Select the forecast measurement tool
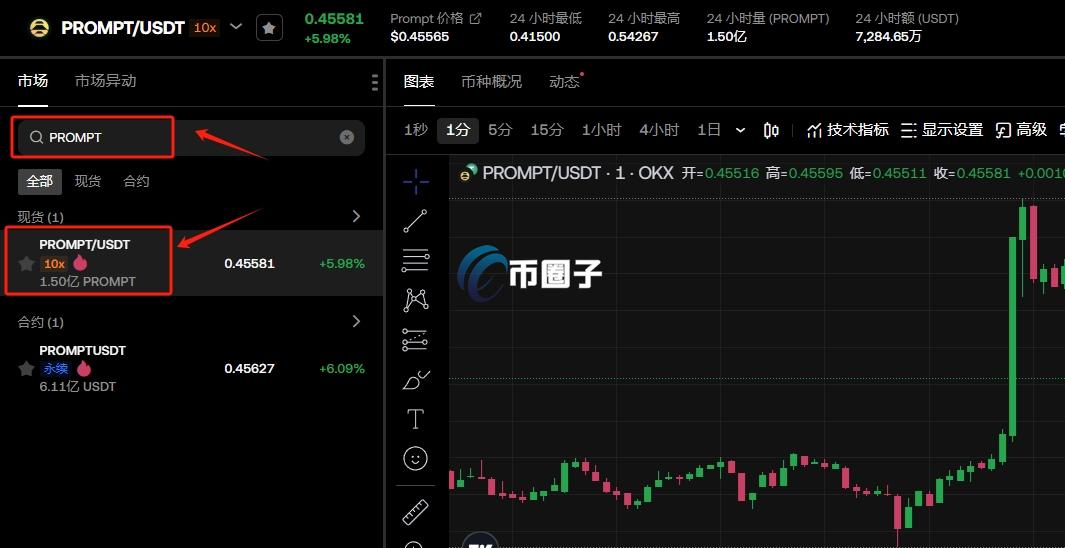The height and width of the screenshot is (548, 1065). pos(416,340)
